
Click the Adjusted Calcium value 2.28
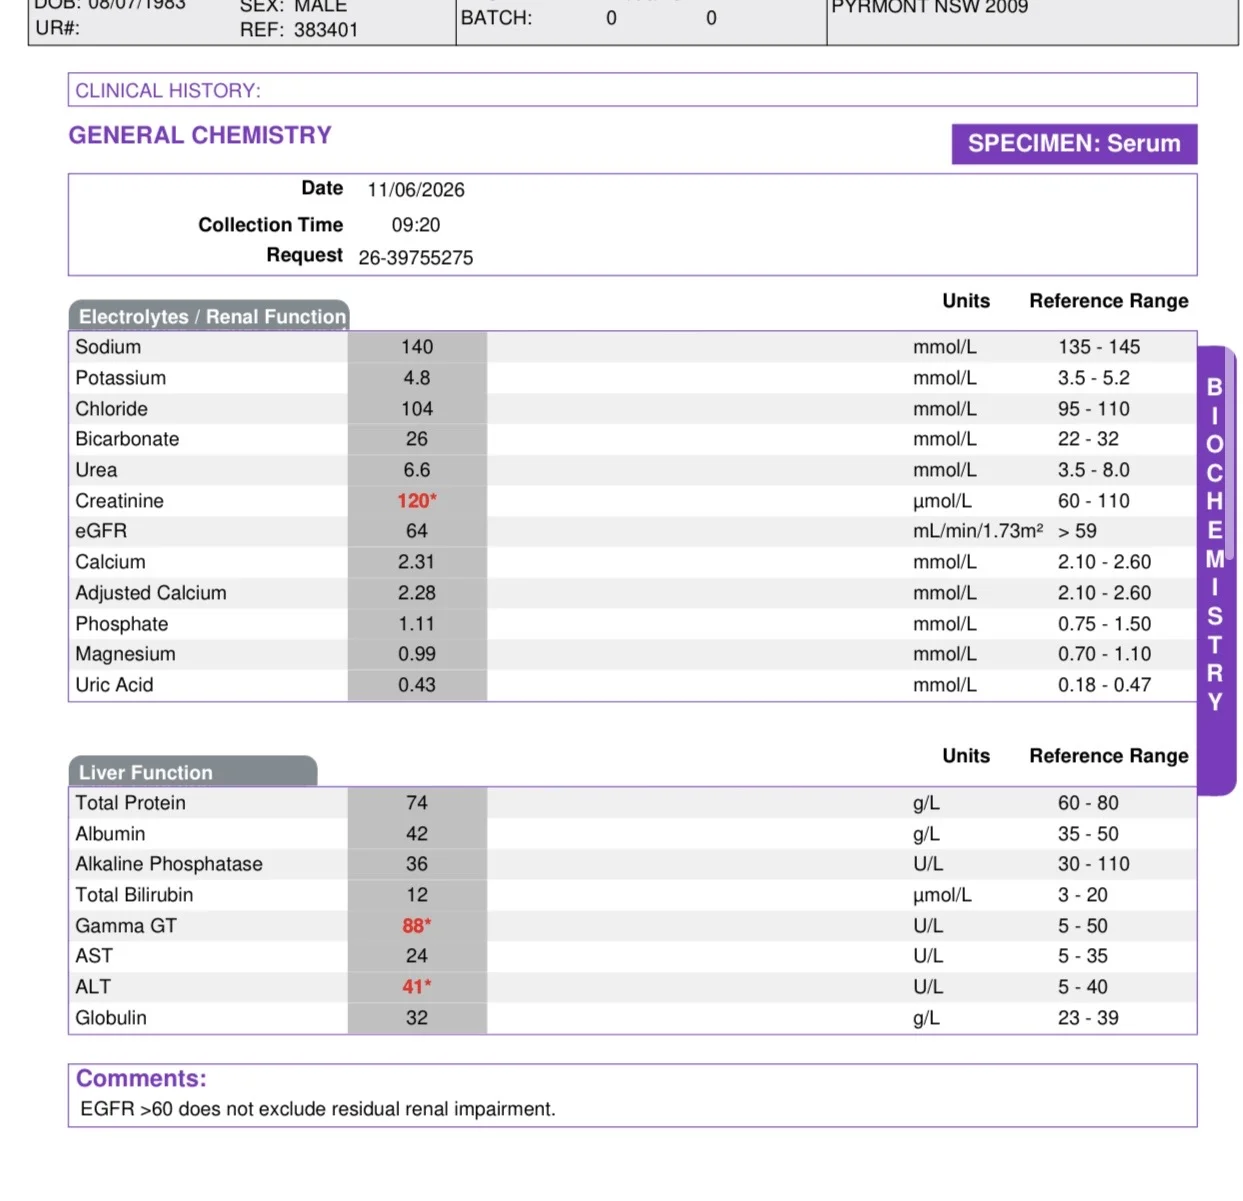click(x=417, y=593)
